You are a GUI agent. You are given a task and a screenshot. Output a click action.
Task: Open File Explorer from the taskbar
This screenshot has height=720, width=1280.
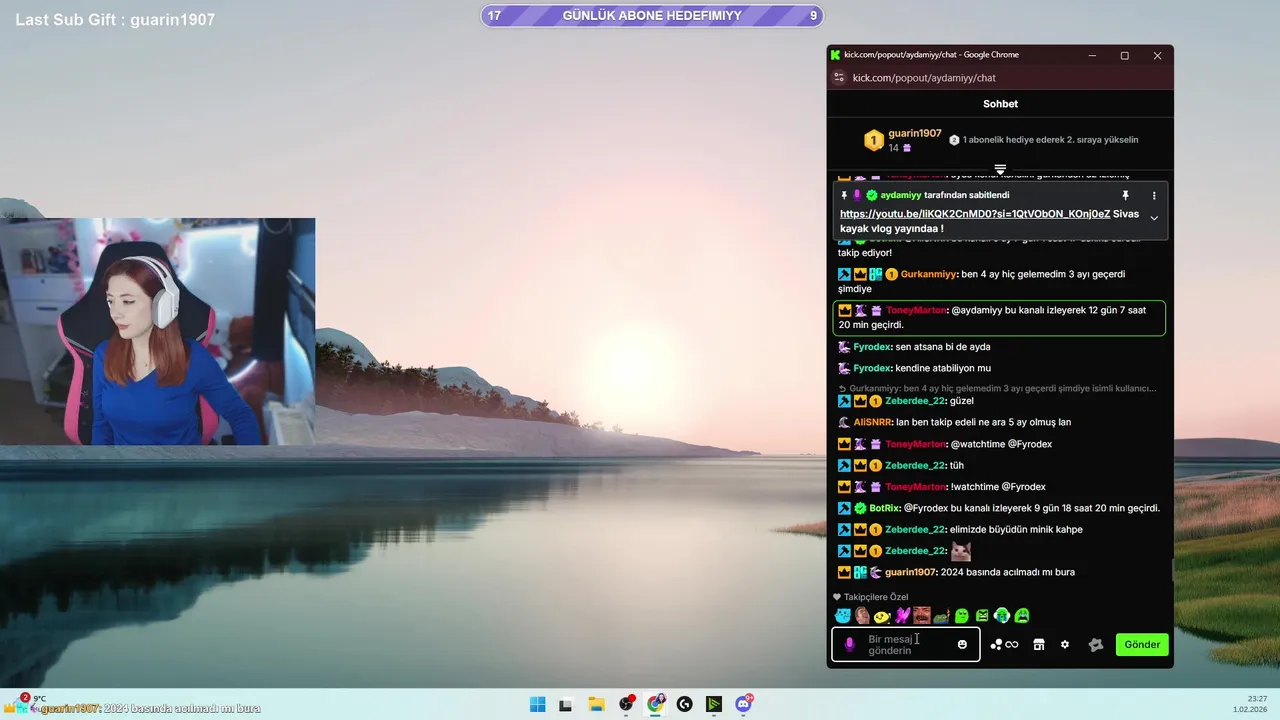(596, 704)
